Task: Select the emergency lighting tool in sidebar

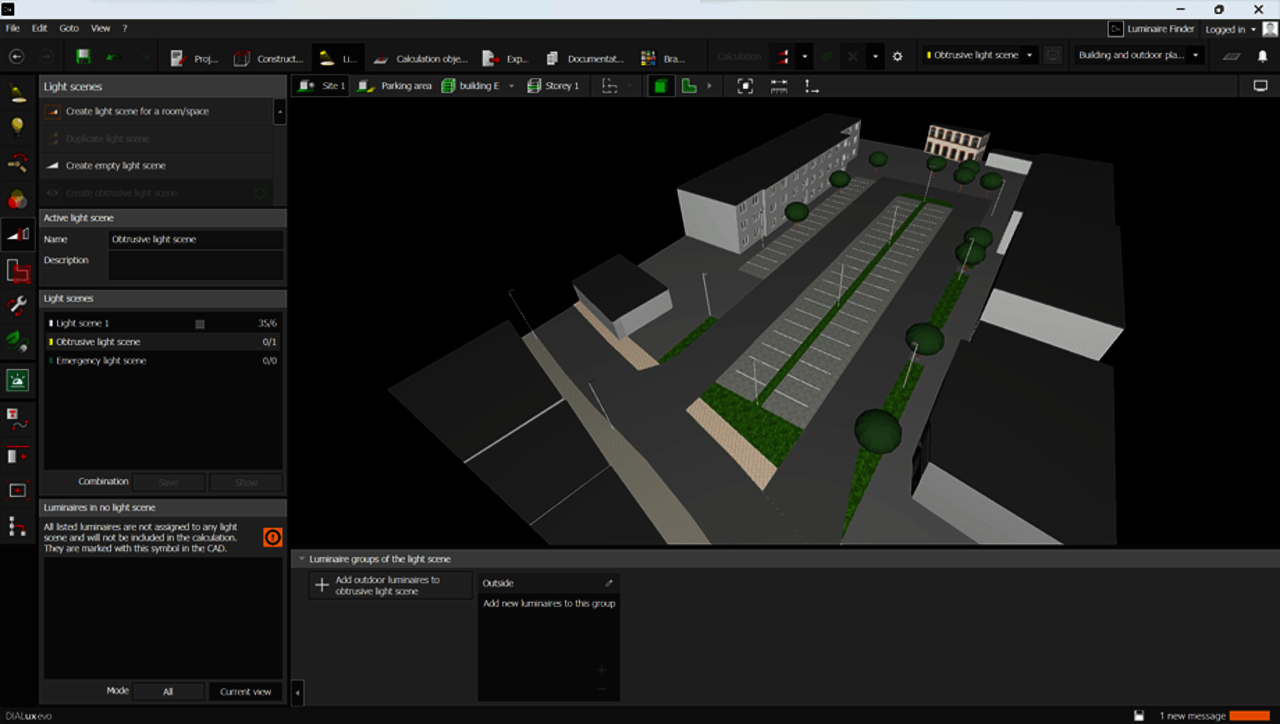Action: tap(17, 380)
